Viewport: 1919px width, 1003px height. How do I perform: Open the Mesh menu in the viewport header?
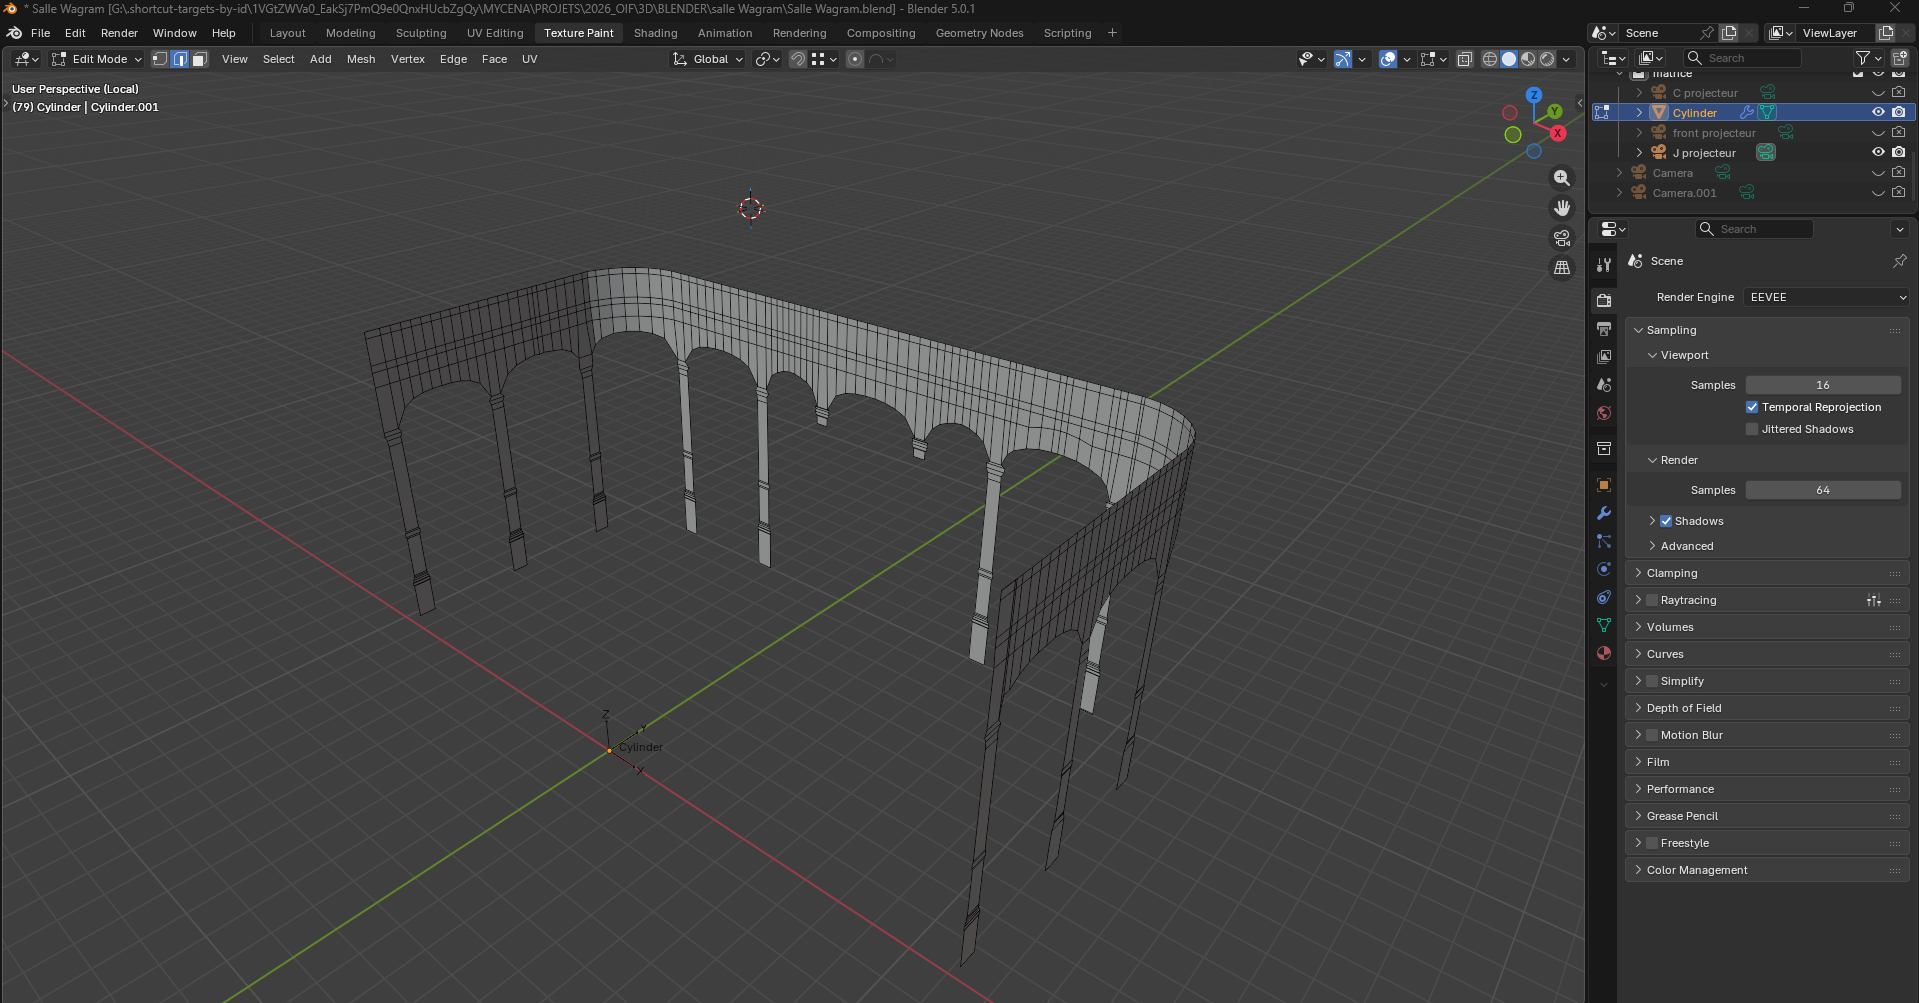[361, 59]
